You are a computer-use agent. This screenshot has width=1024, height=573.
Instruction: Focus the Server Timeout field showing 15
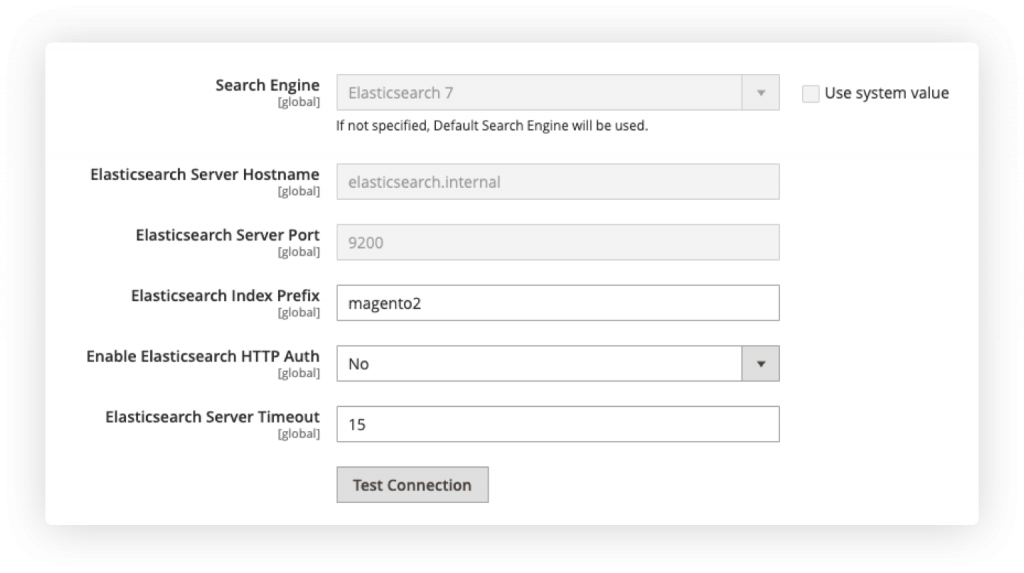click(x=557, y=424)
